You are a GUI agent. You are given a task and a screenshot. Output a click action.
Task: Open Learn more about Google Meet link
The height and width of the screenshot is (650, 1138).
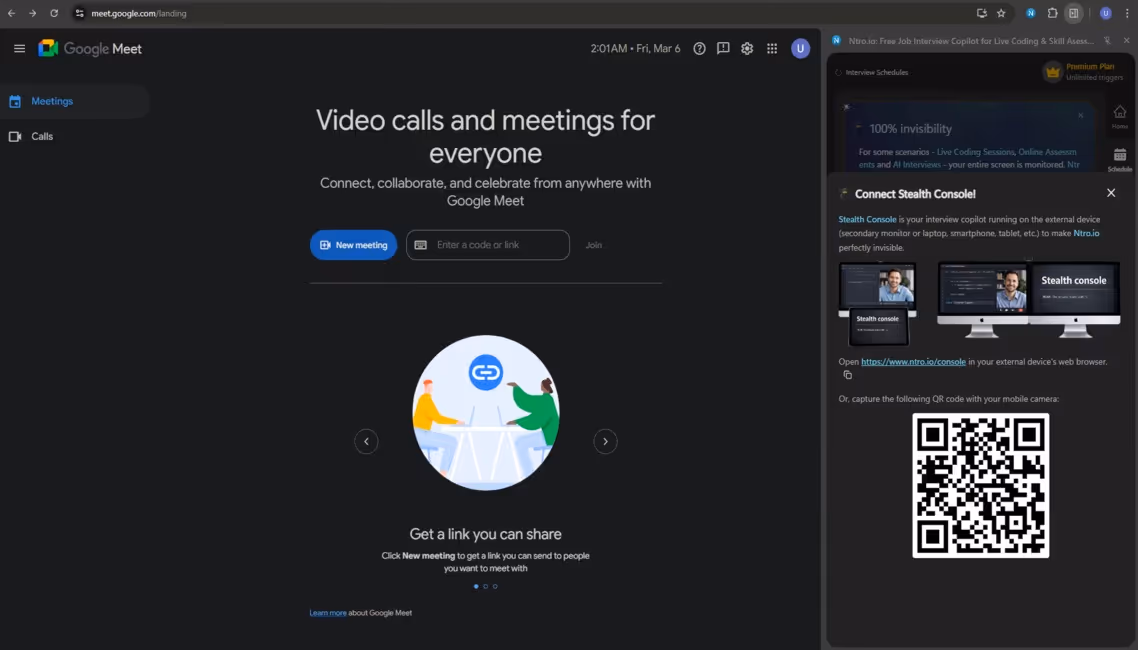point(328,613)
